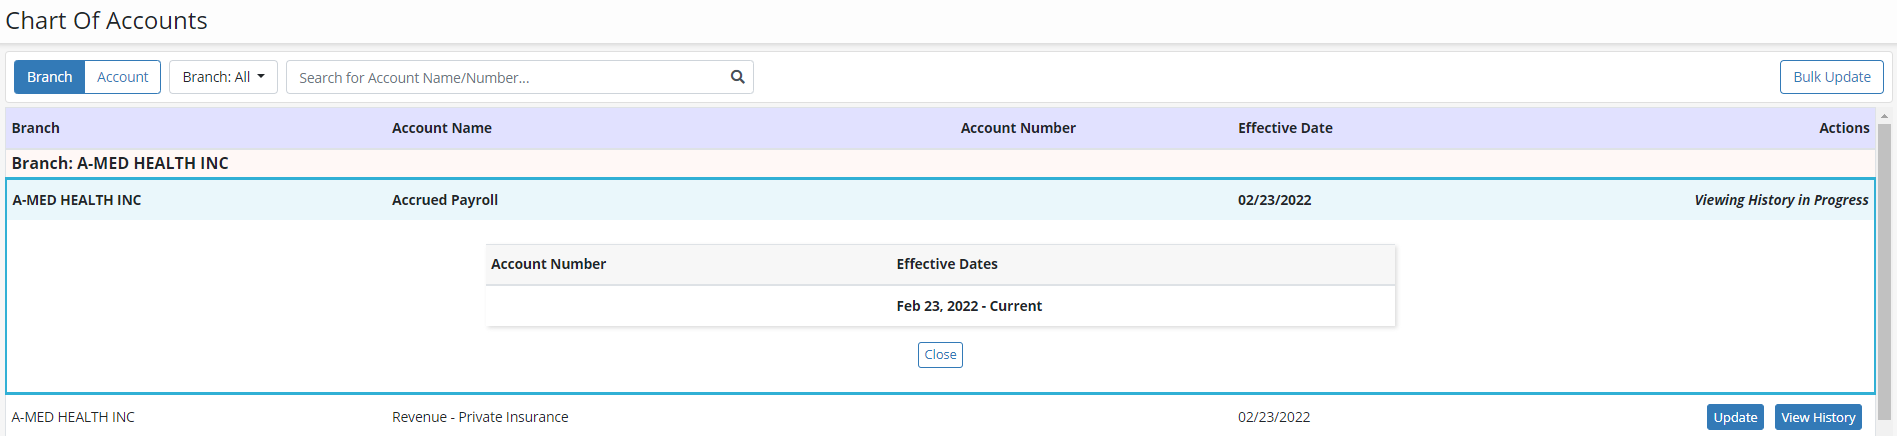Screen dimensions: 1897x436
Task: Click the vertical scrollbar thumb
Action: click(x=1884, y=270)
